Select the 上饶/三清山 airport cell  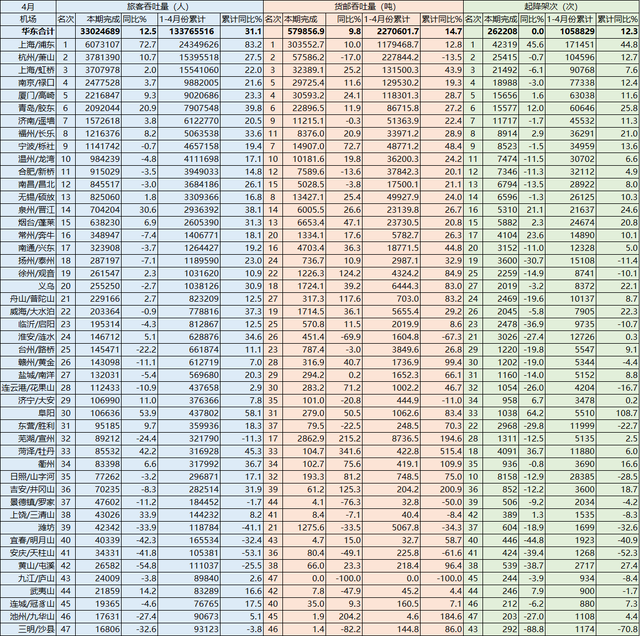[28, 514]
